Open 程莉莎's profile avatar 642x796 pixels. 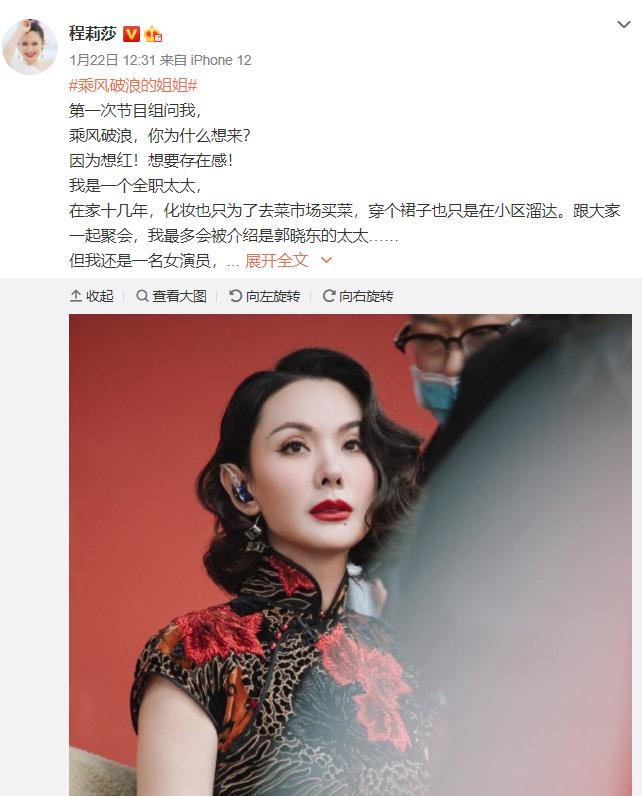coord(30,46)
